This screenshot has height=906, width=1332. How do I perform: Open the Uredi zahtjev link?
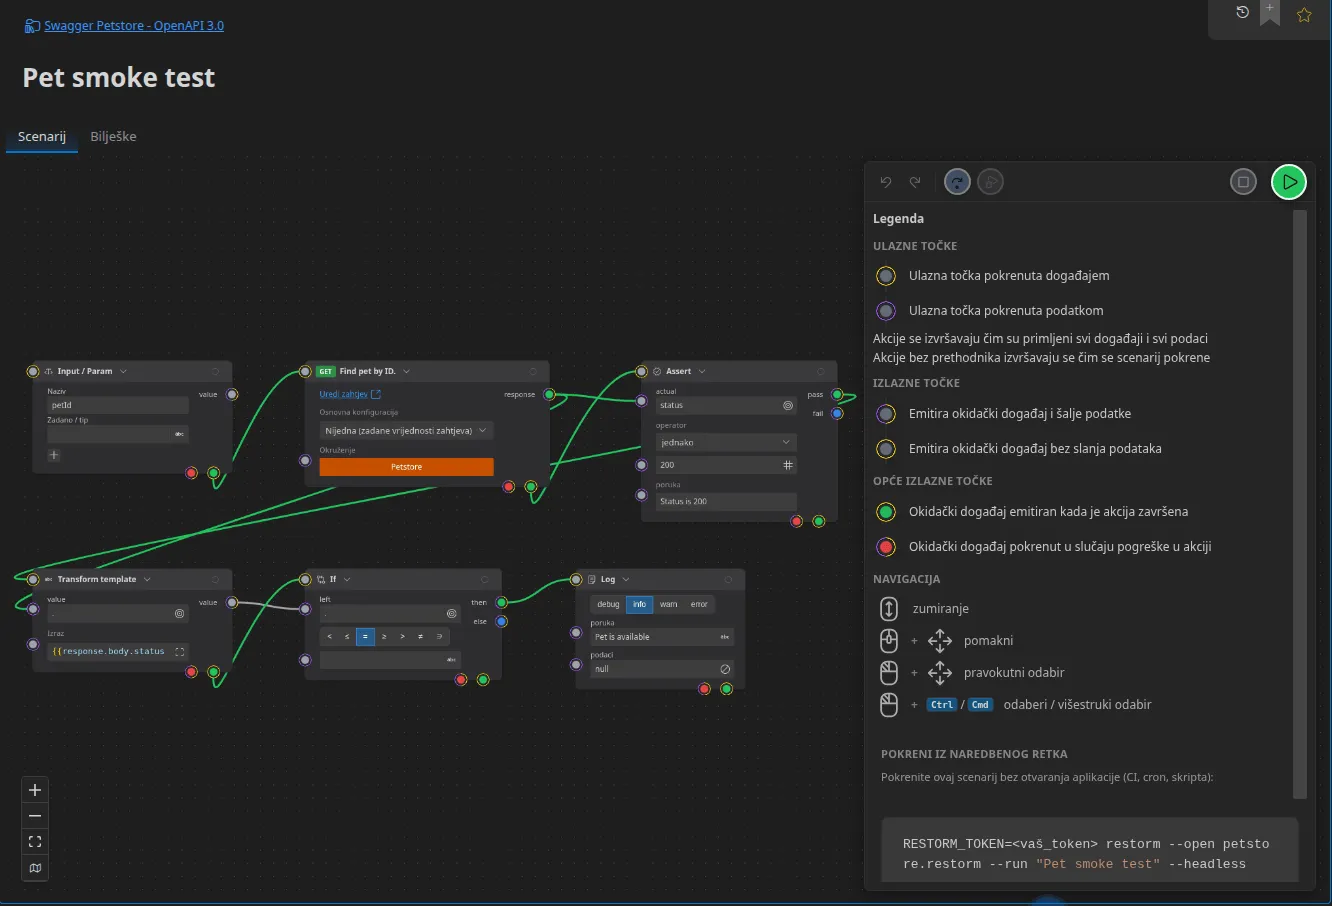coord(349,394)
